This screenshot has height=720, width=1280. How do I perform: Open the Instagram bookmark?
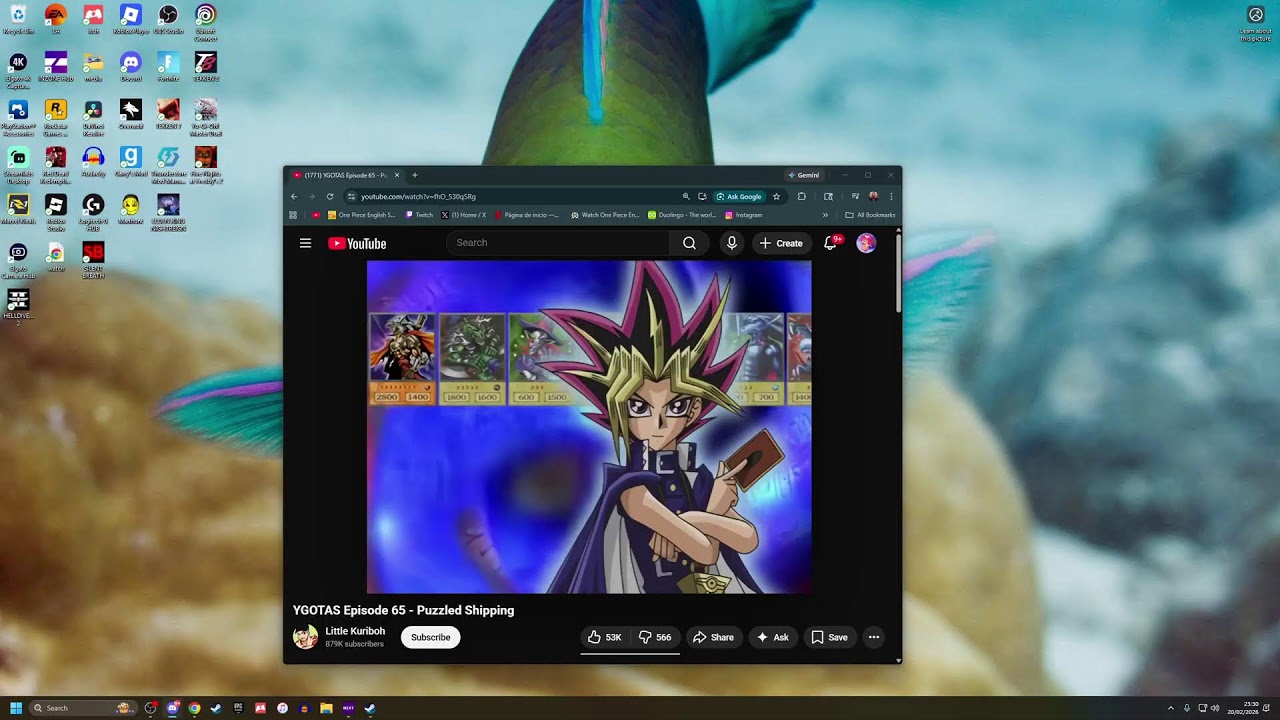coord(743,215)
